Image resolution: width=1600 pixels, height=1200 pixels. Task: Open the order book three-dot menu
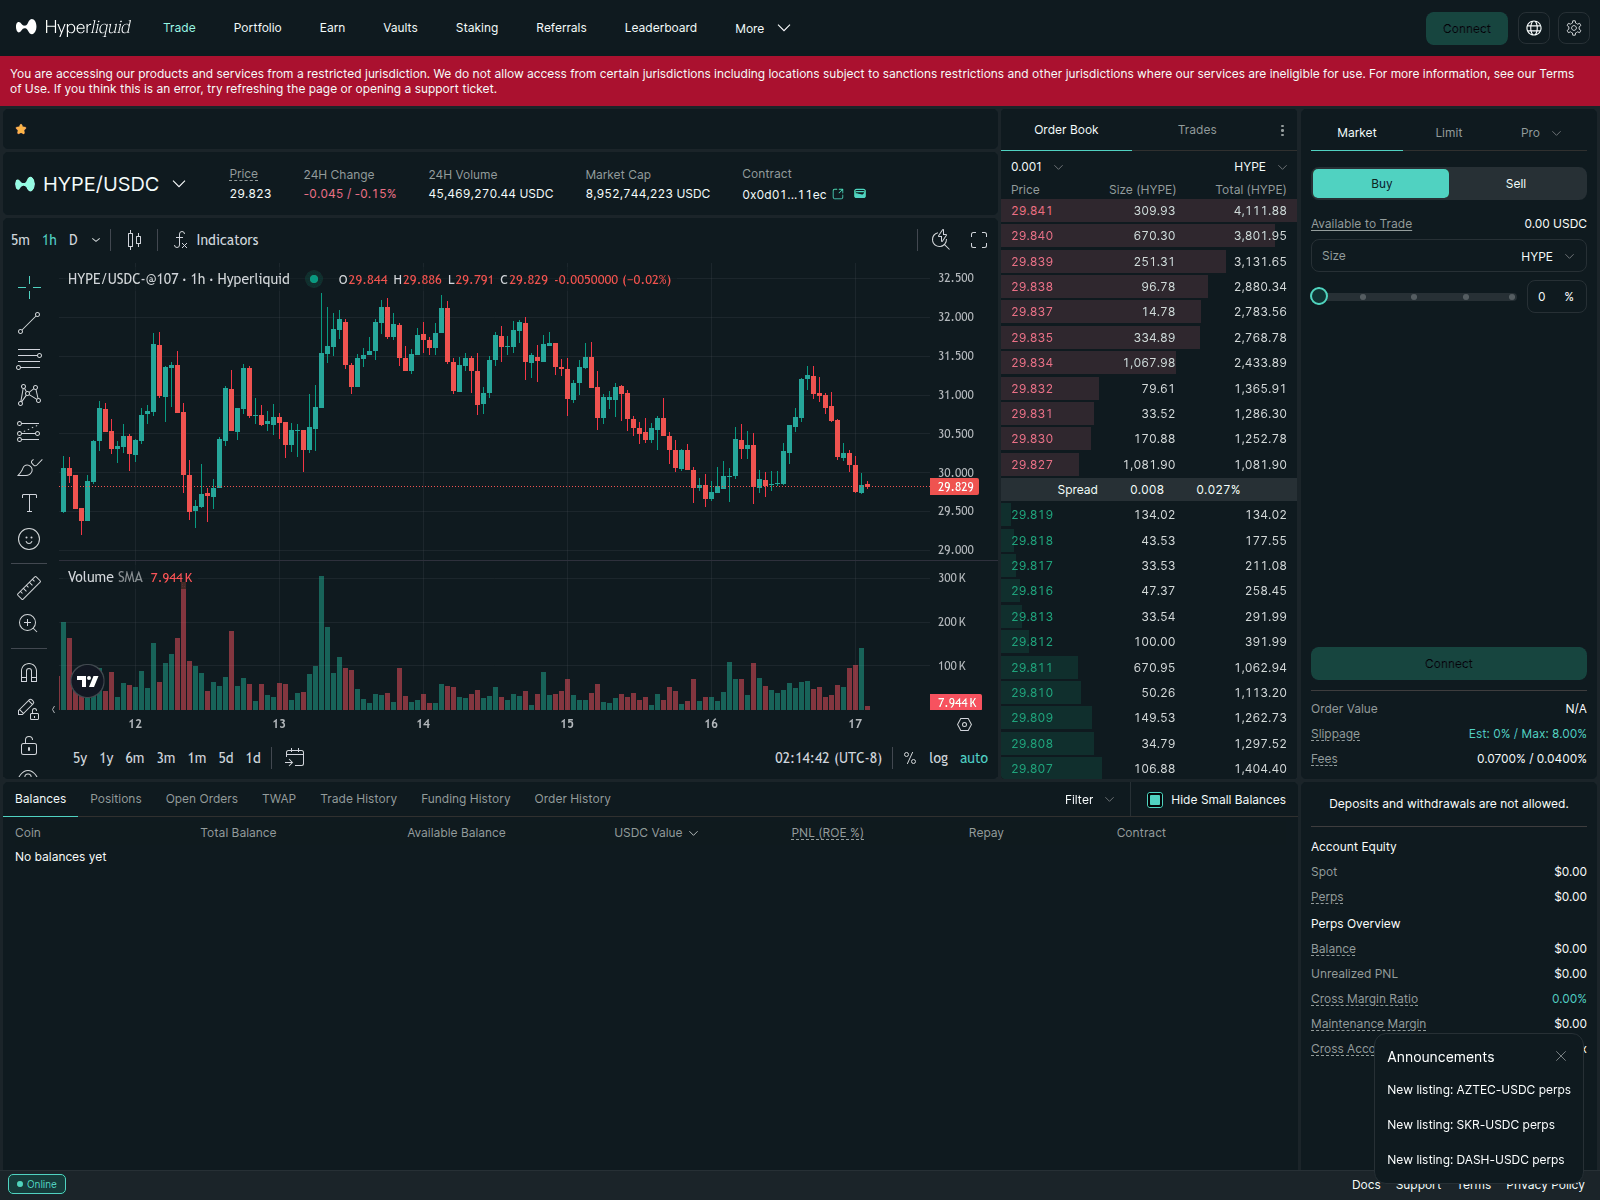pyautogui.click(x=1282, y=130)
